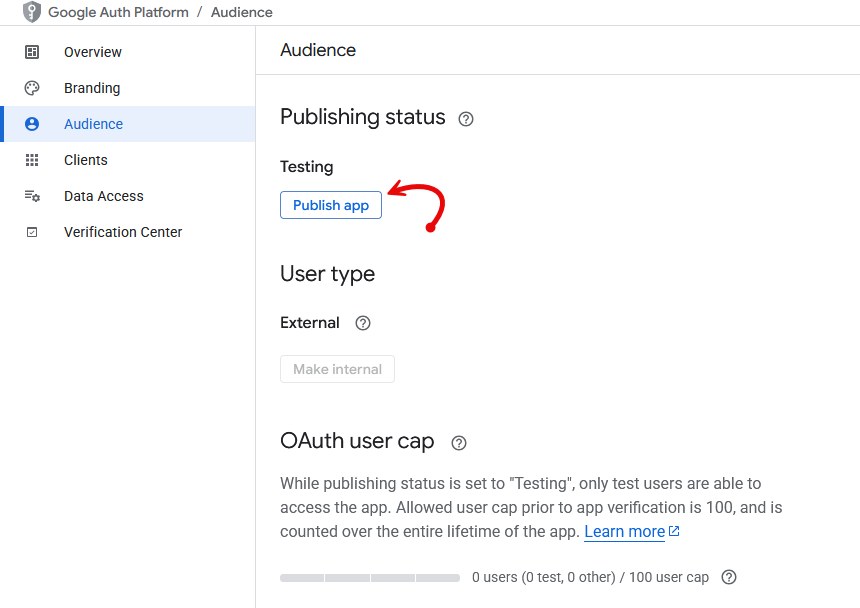The width and height of the screenshot is (860, 608).
Task: Click the Make internal button
Action: 337,369
